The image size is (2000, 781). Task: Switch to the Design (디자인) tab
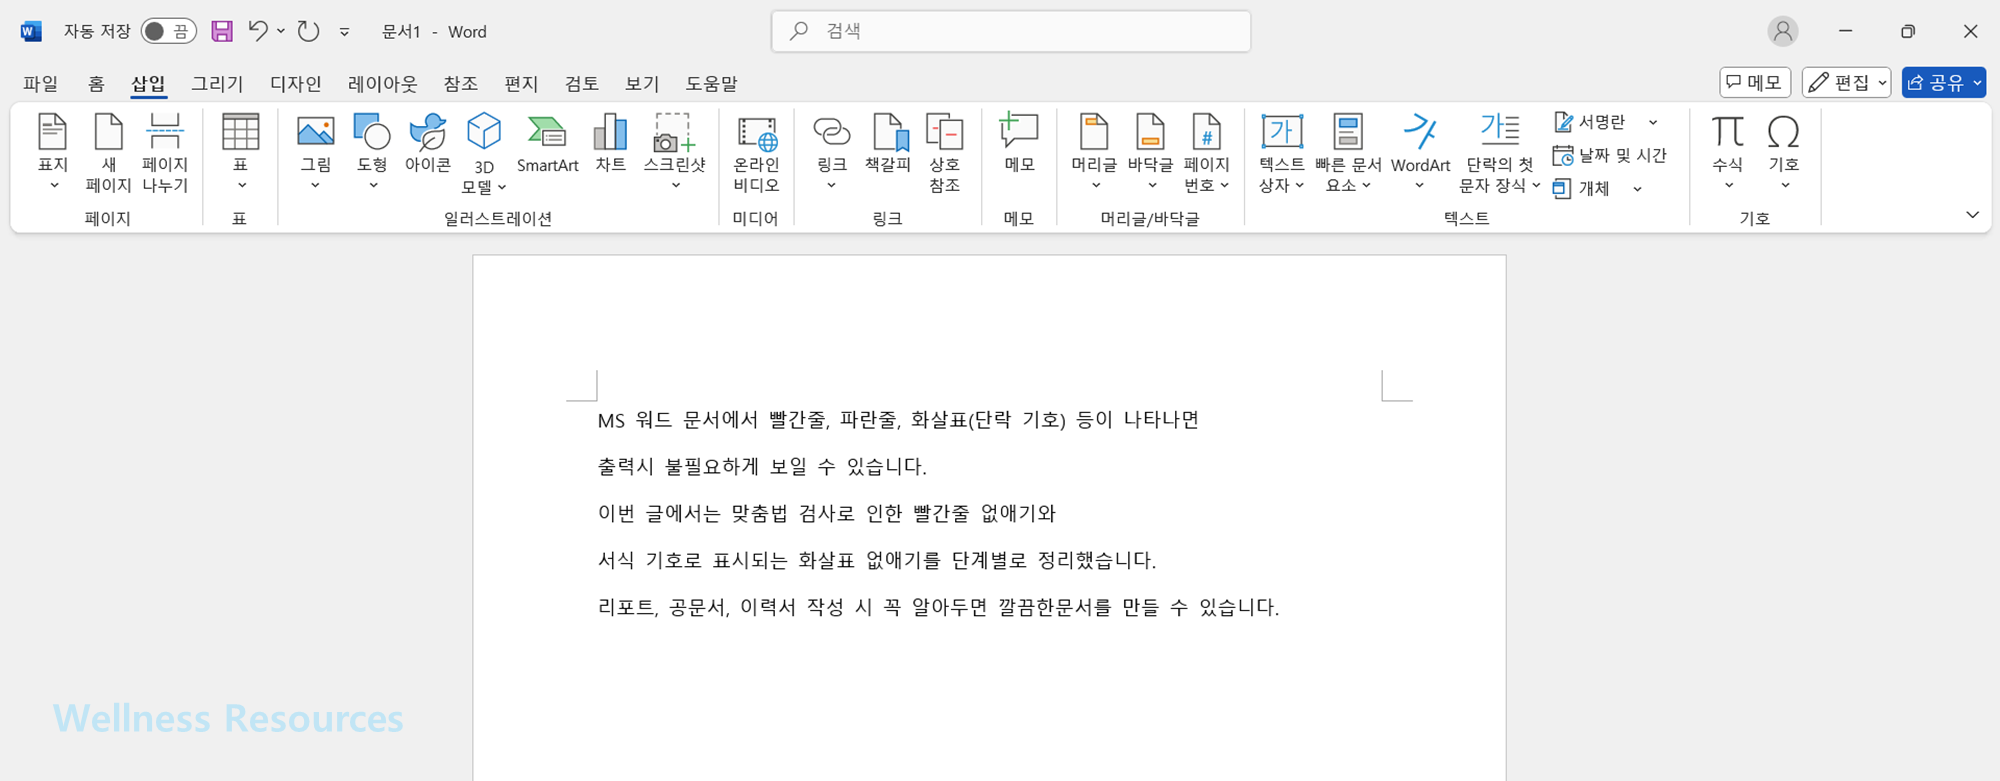point(296,84)
